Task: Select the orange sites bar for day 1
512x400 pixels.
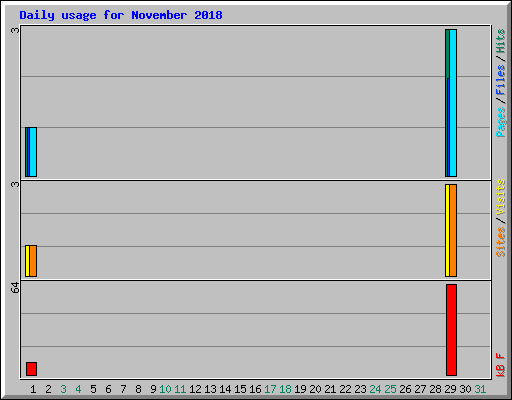Action: [33, 261]
